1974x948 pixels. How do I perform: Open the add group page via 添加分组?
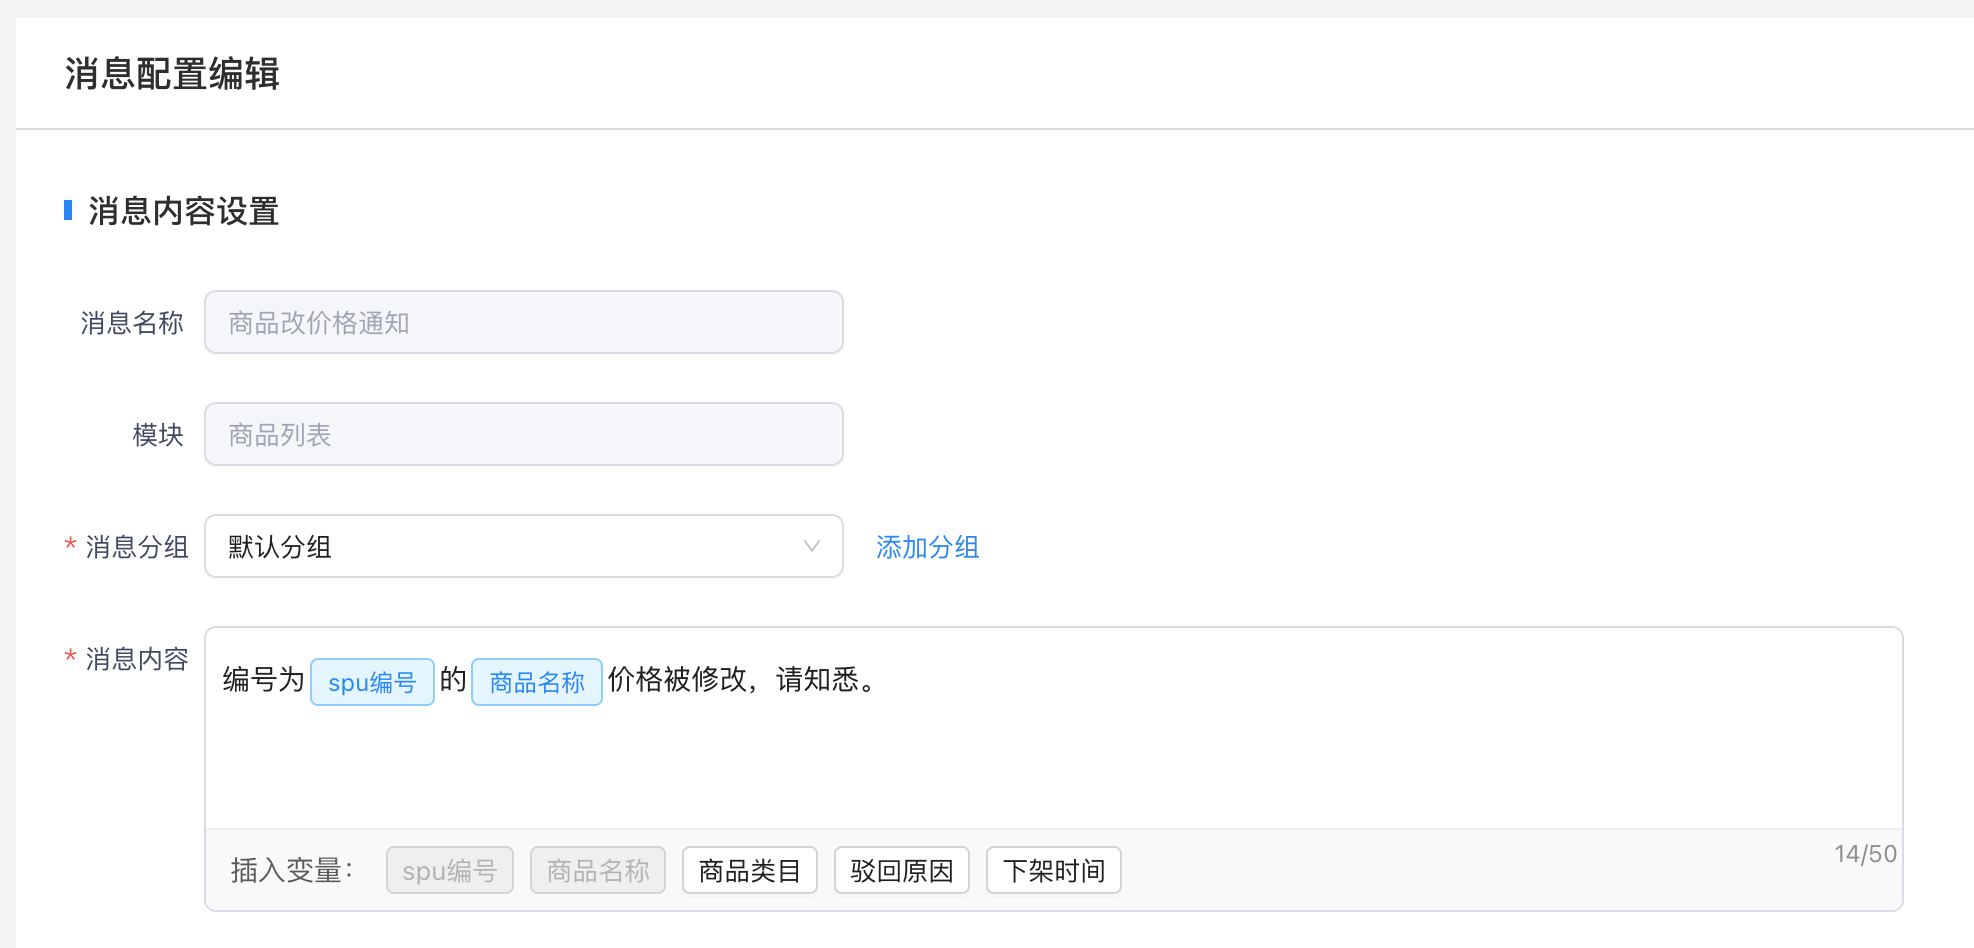tap(926, 547)
